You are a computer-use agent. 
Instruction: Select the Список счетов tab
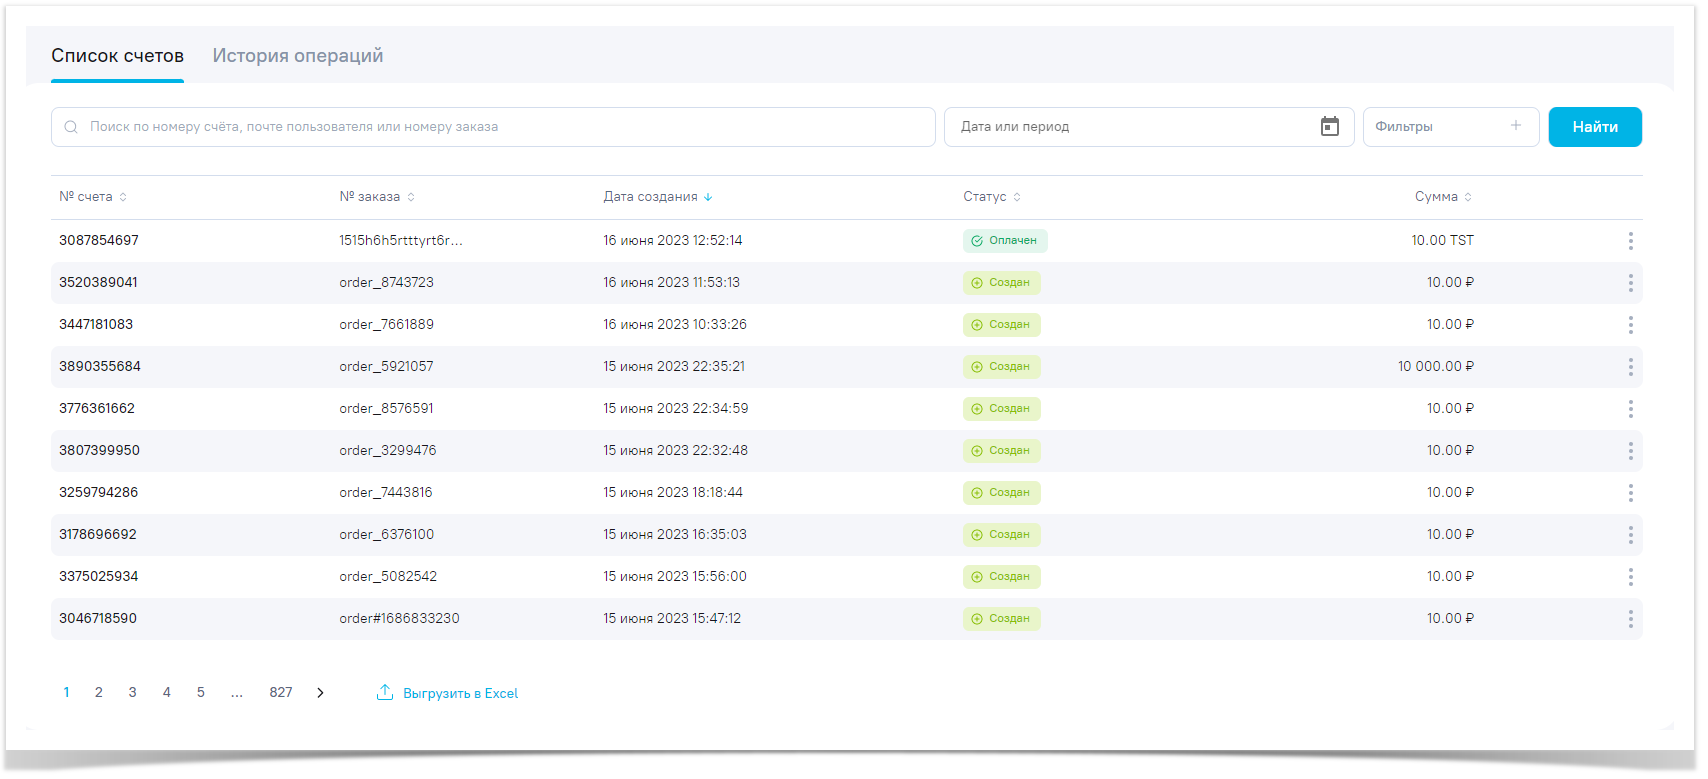pyautogui.click(x=117, y=56)
